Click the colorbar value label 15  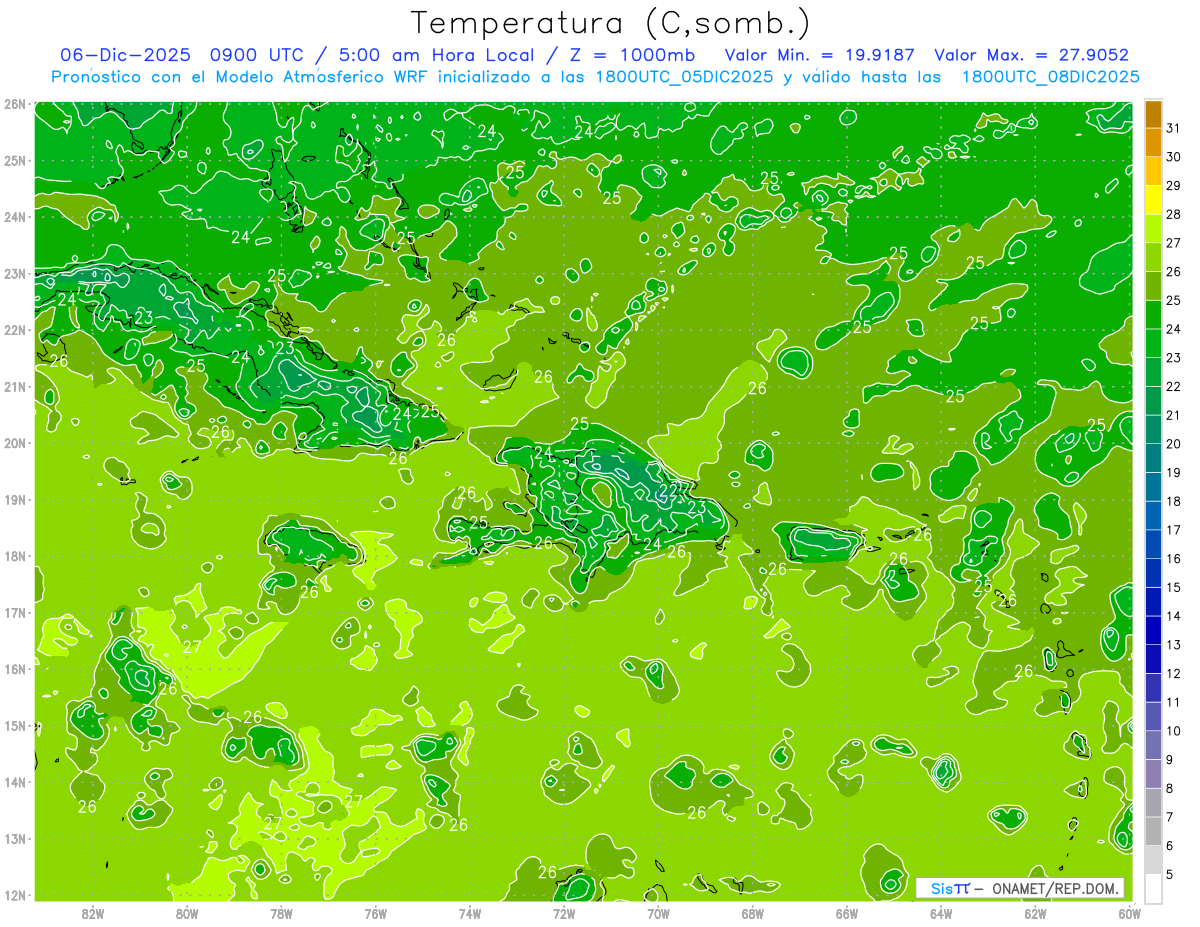coord(1174,587)
